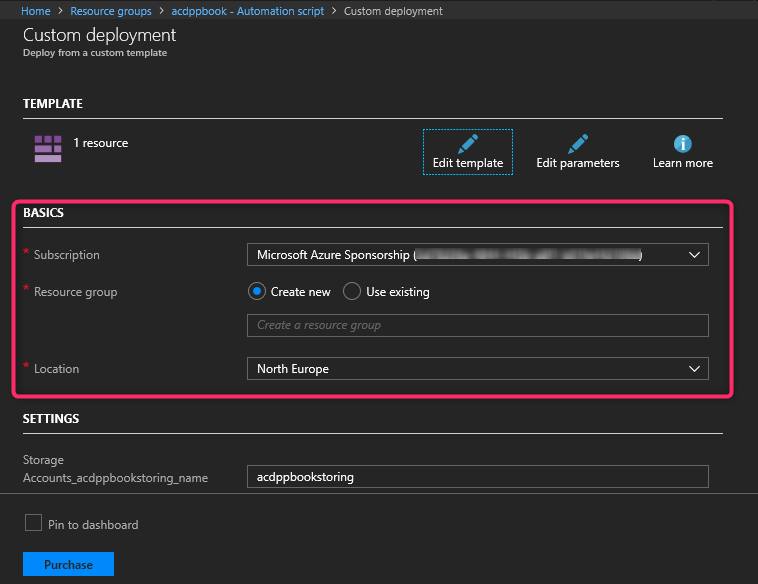This screenshot has width=758, height=584.
Task: Click the template resource blocks icon
Action: click(48, 149)
